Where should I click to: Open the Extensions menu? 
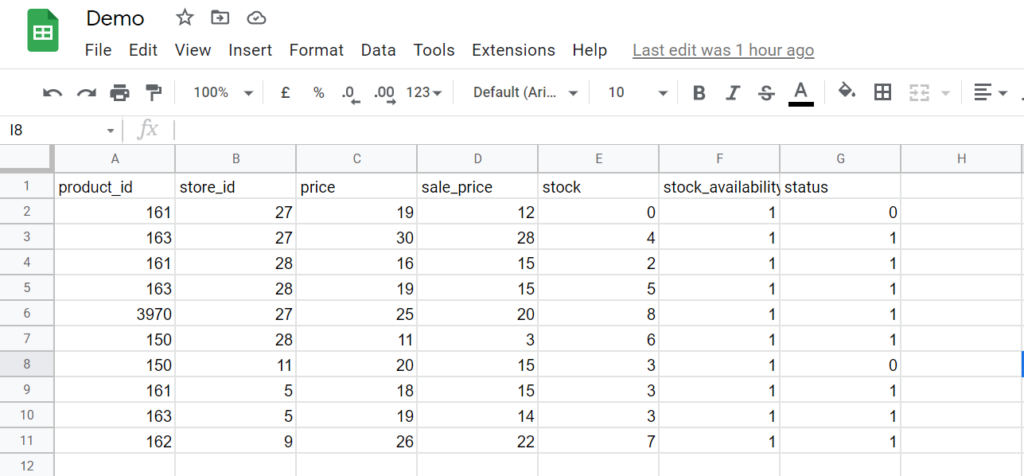513,50
